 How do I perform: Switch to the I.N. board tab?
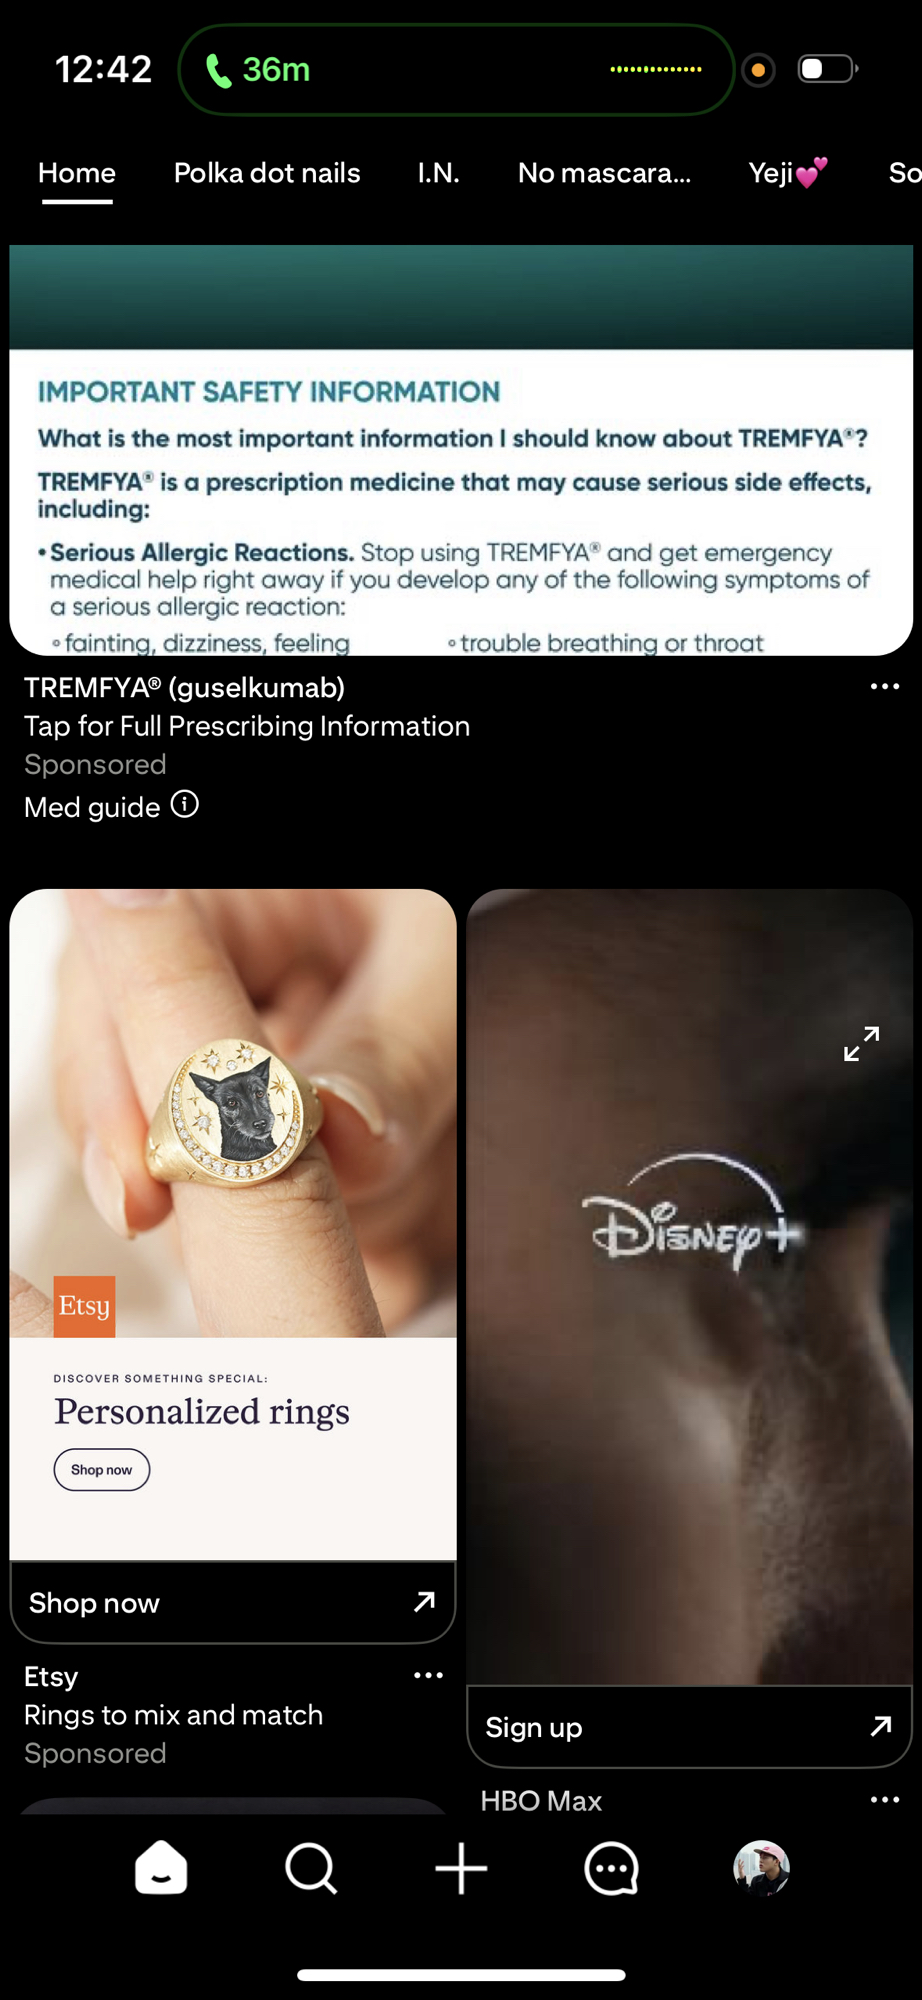point(439,173)
